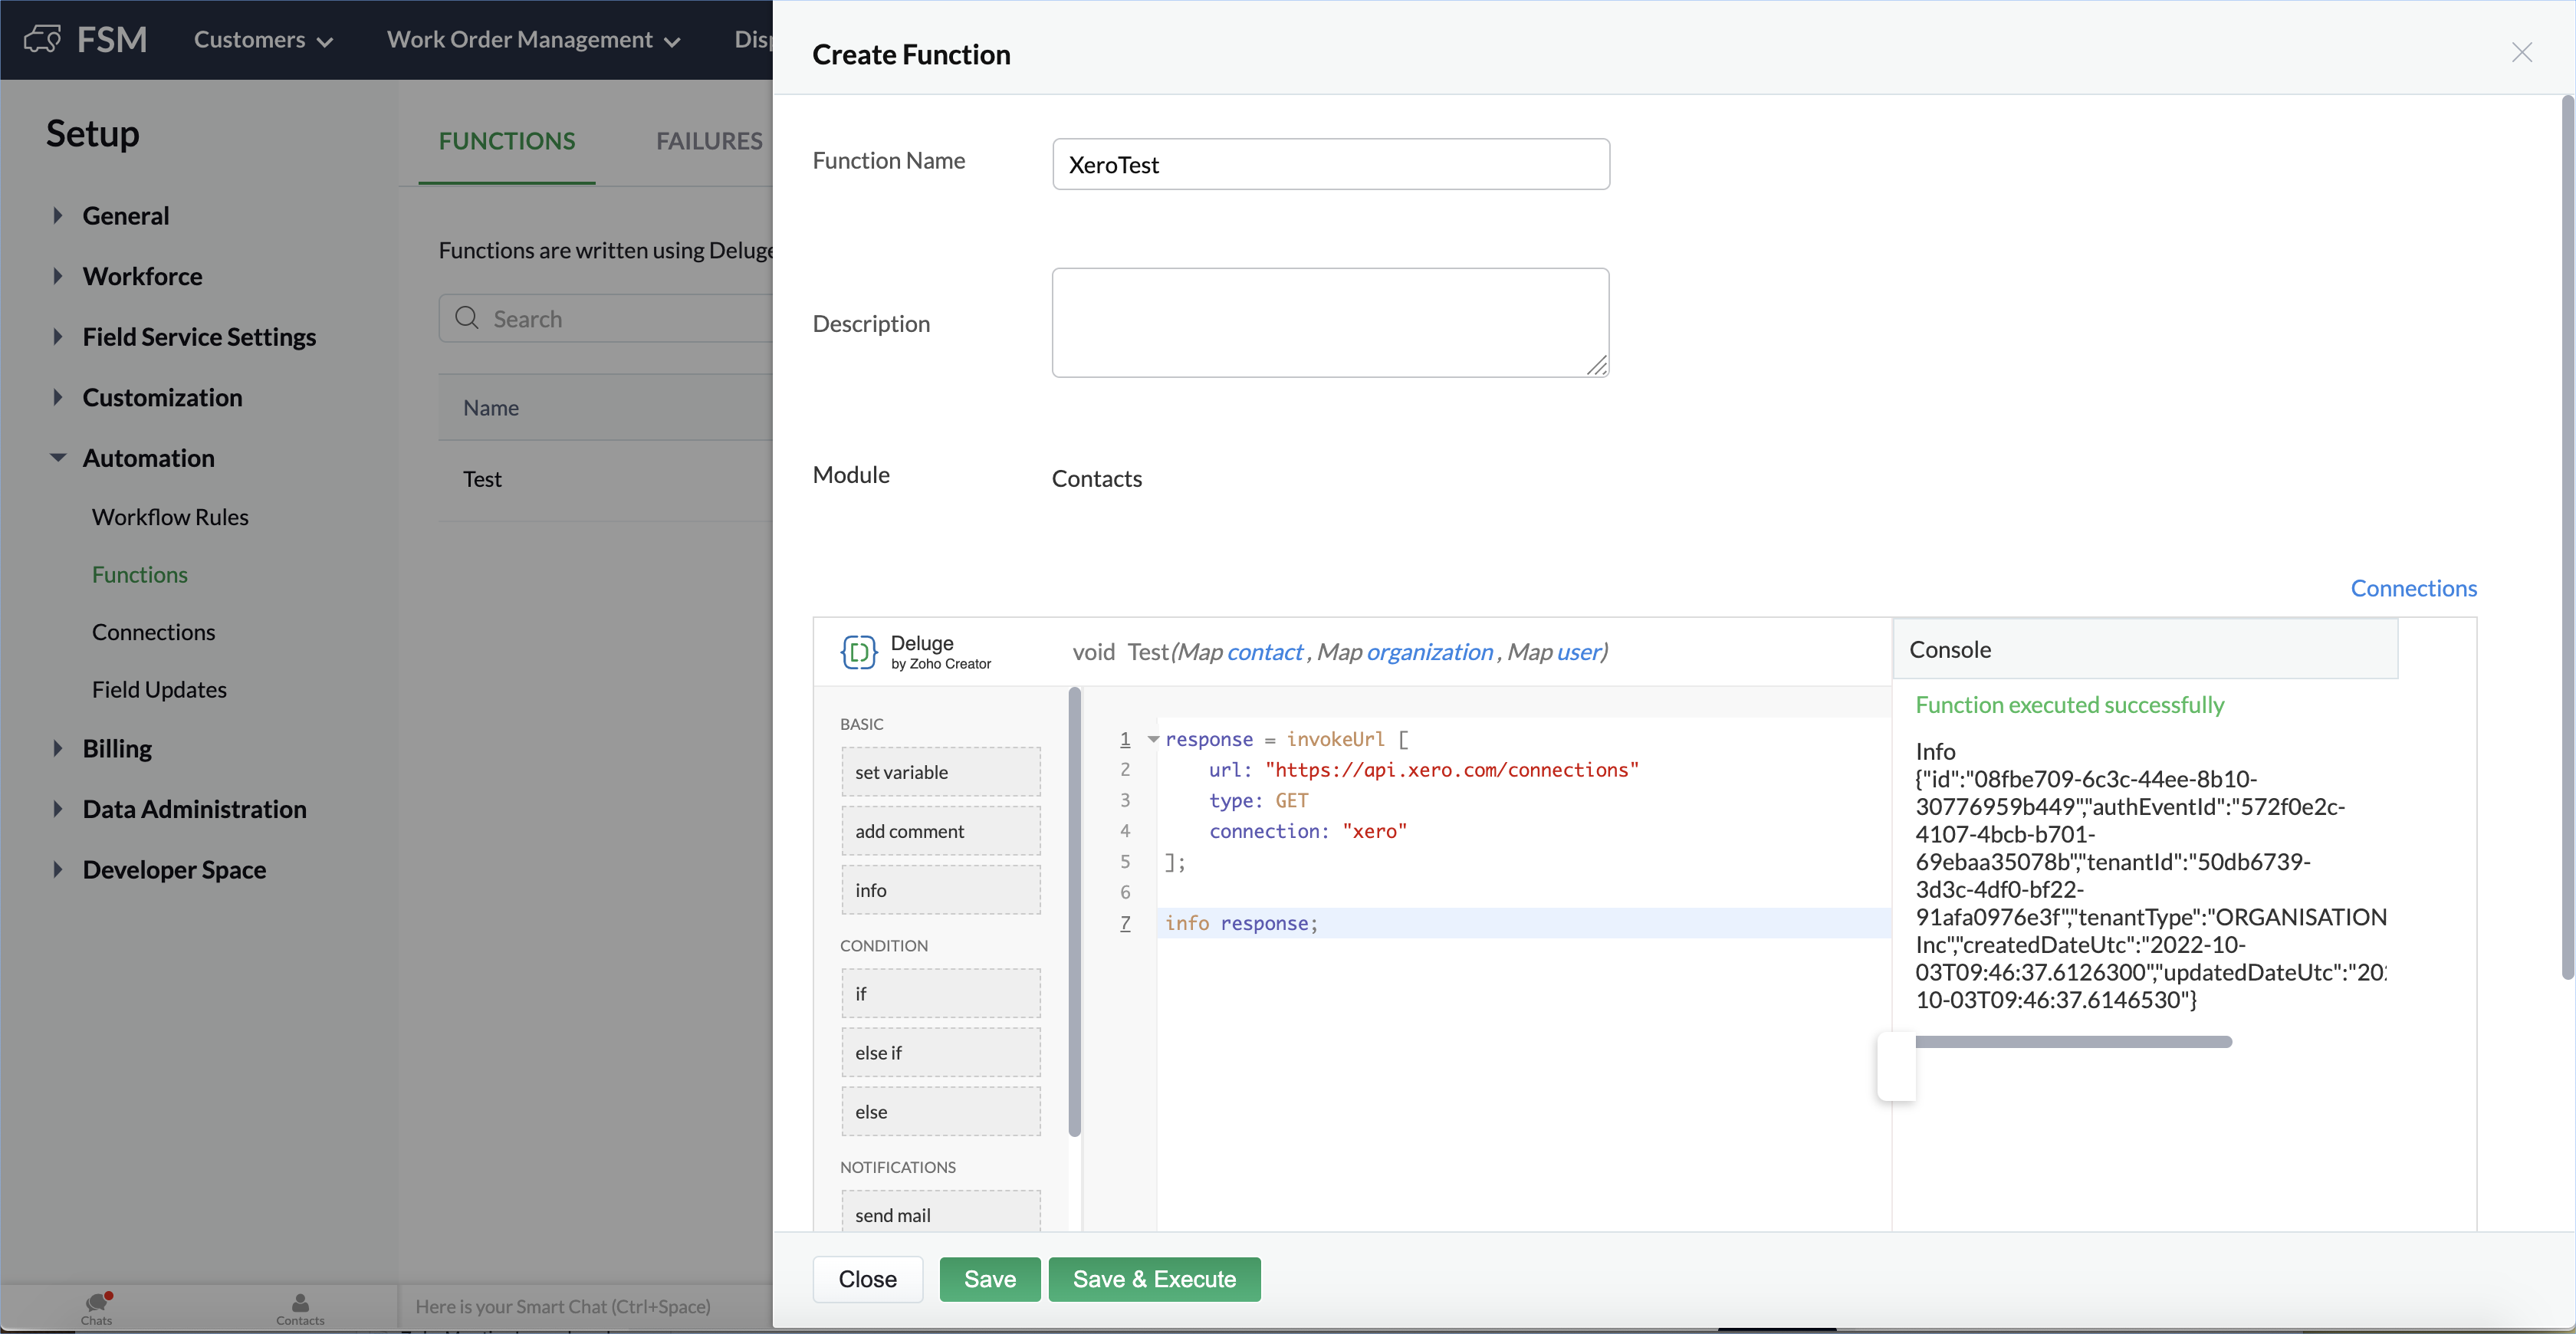Click the Deluge logo icon
2576x1334 pixels.
(x=858, y=652)
